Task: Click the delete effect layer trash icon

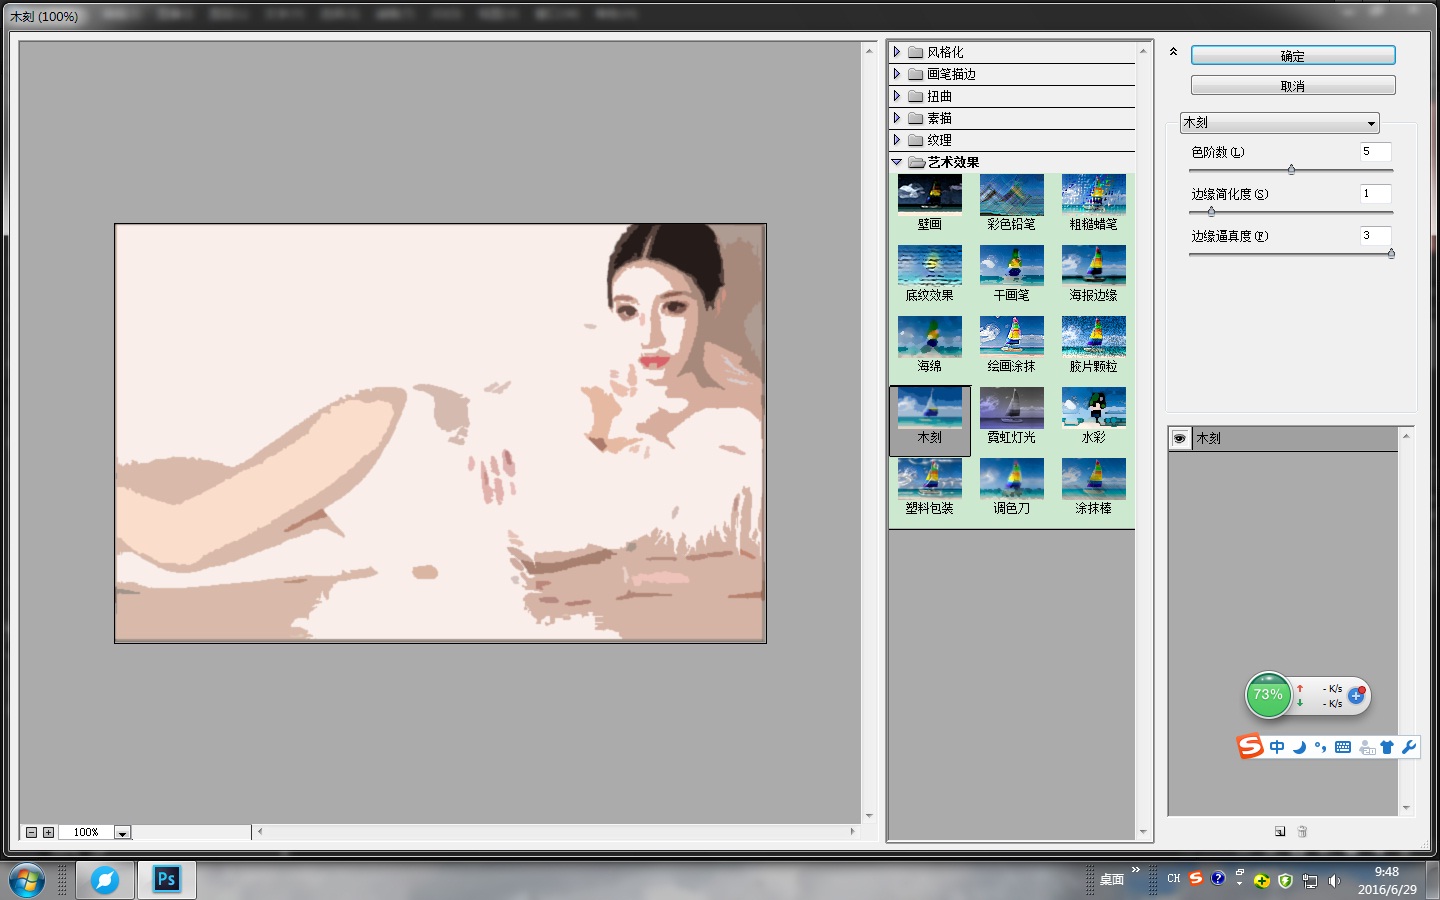Action: 1302,831
